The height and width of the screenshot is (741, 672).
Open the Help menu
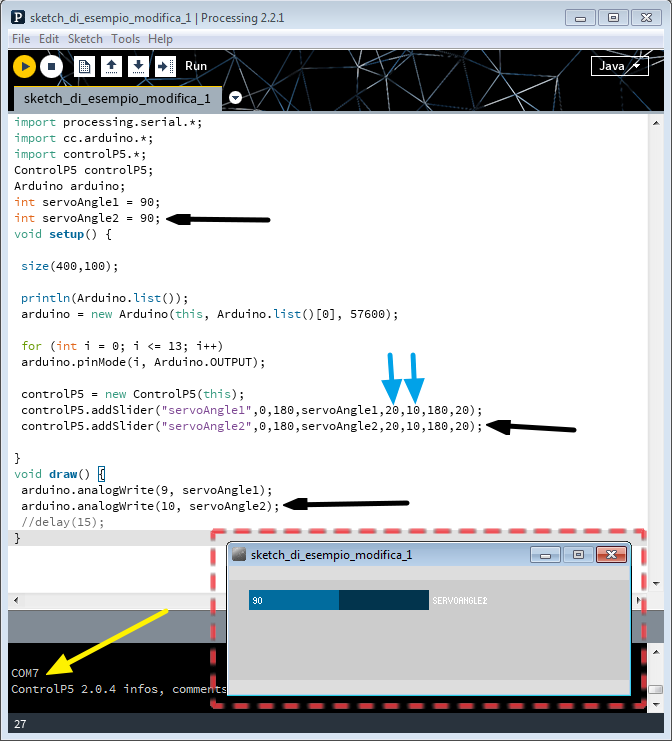(x=160, y=39)
